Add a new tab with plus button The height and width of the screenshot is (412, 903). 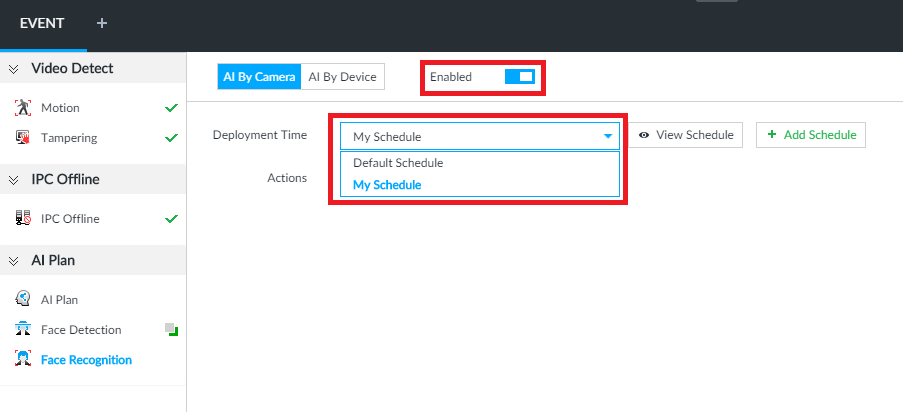[102, 23]
